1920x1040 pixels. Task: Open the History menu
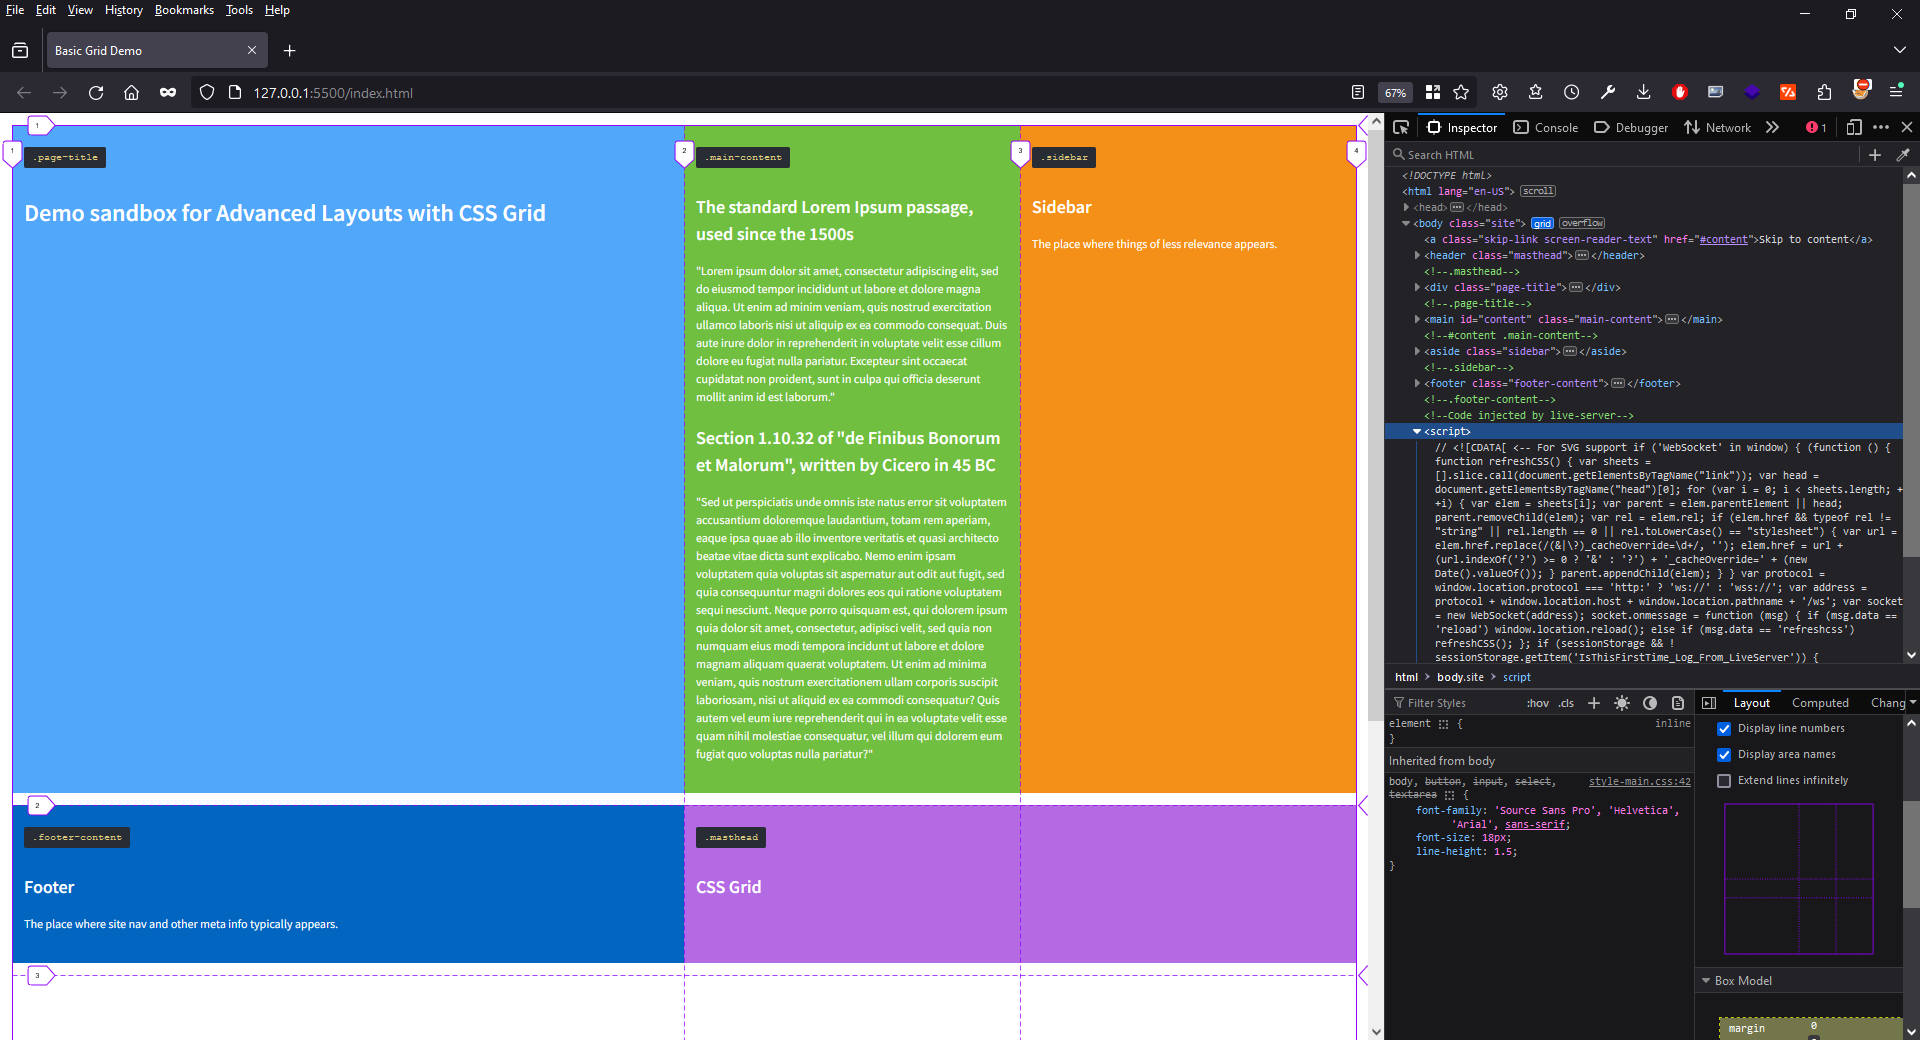[123, 10]
